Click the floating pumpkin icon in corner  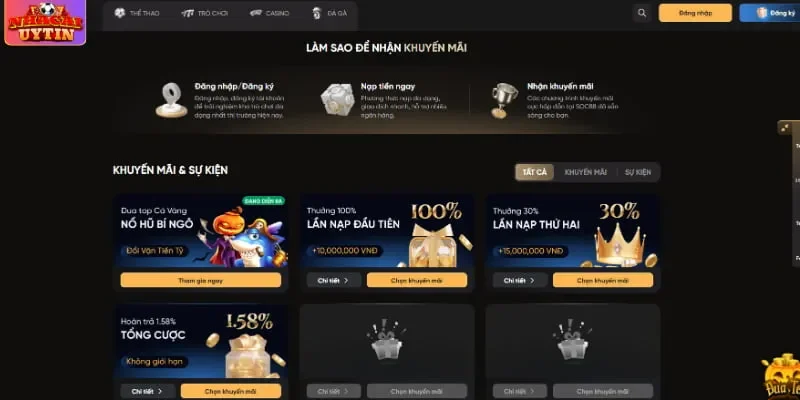pos(781,378)
